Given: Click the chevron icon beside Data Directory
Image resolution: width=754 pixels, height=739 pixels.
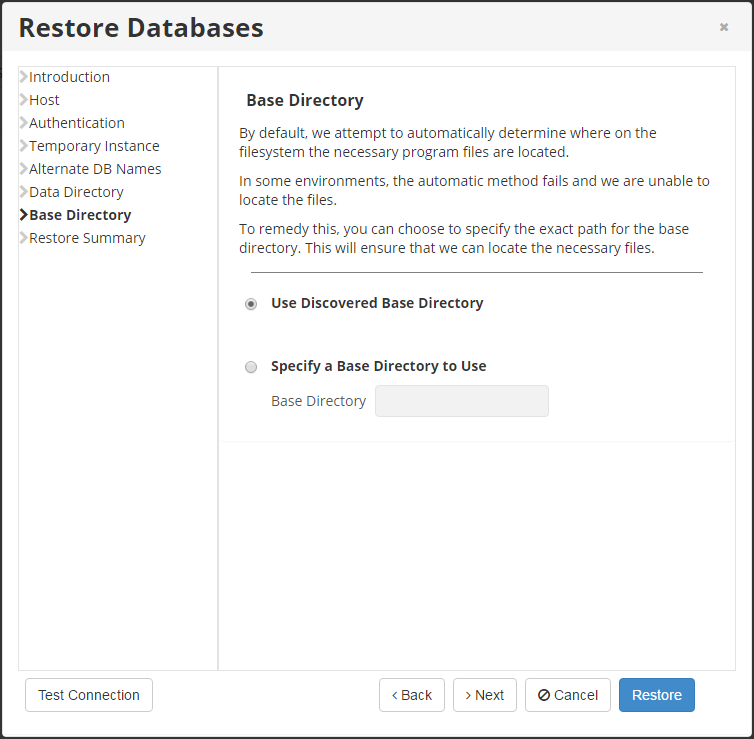Looking at the screenshot, I should click(23, 192).
